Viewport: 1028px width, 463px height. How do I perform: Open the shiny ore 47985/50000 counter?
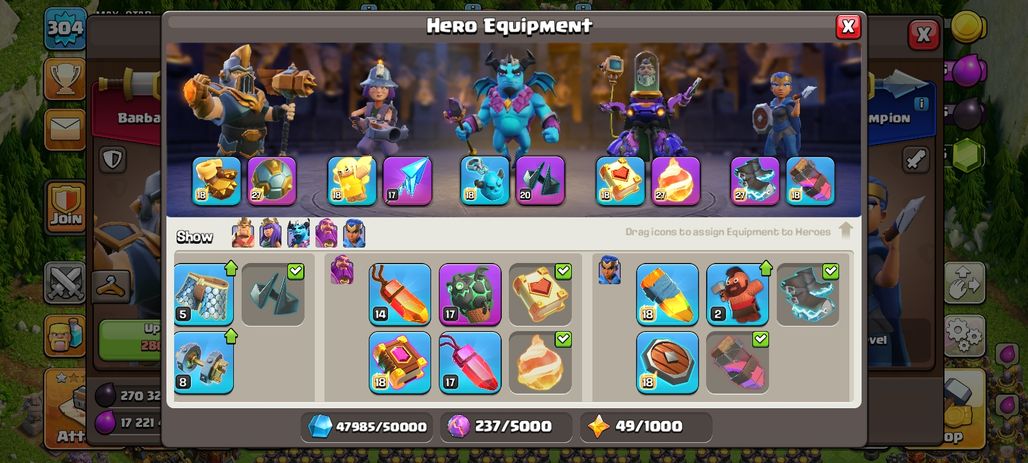(367, 426)
